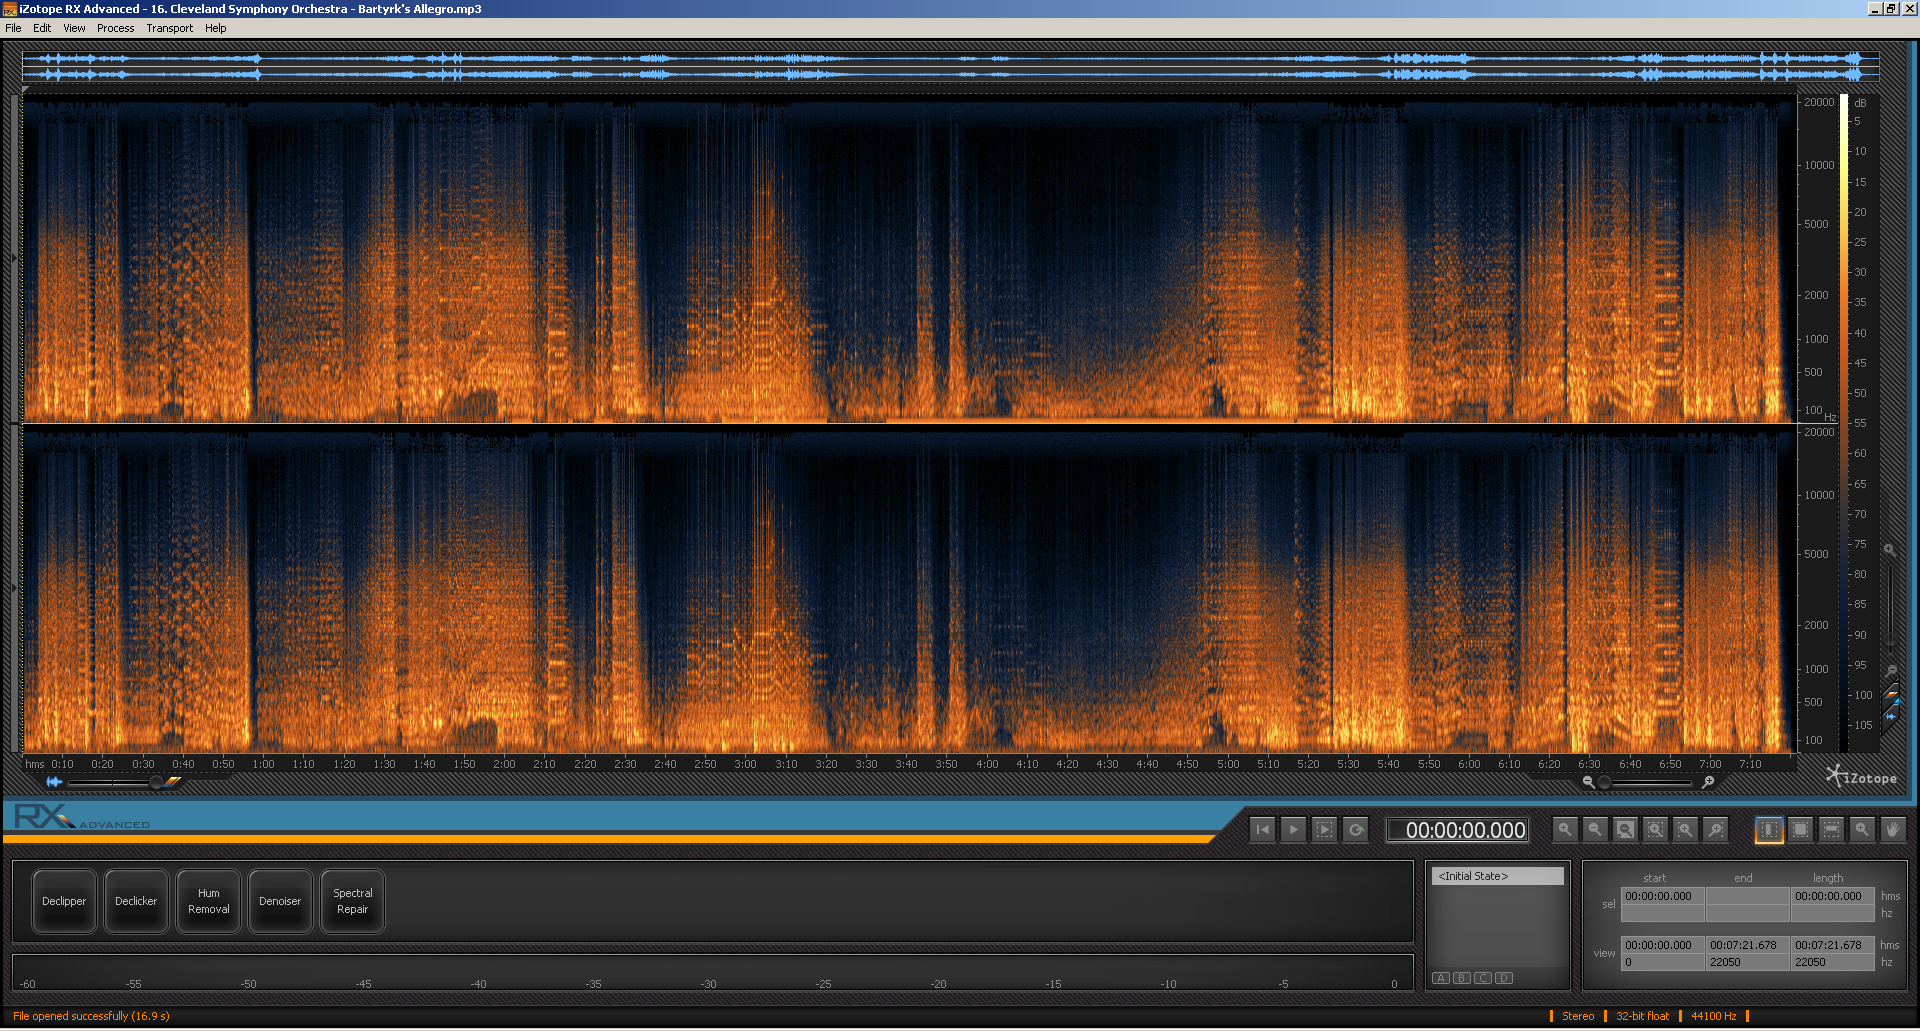Click the view end time field 00:07:21.678

click(x=1748, y=945)
